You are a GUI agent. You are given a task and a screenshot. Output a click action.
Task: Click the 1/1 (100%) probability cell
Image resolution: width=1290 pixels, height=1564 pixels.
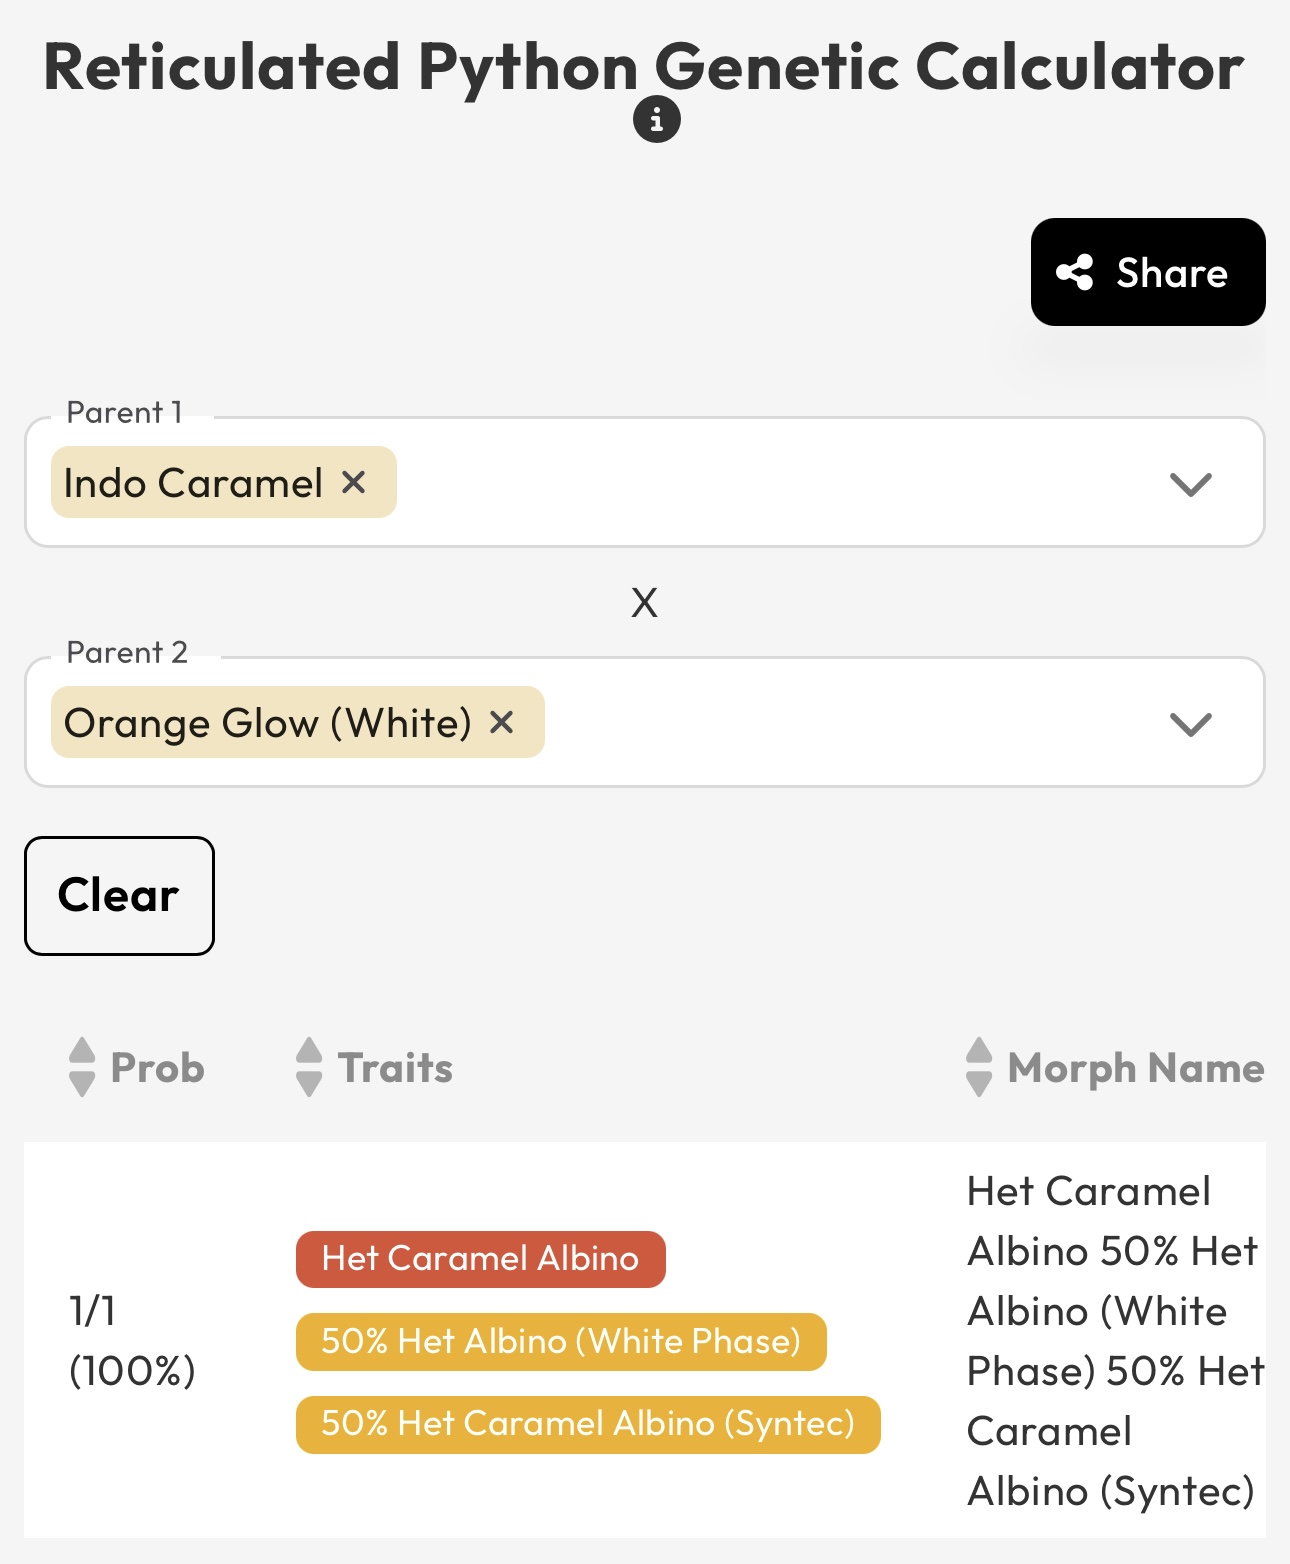coord(132,1340)
